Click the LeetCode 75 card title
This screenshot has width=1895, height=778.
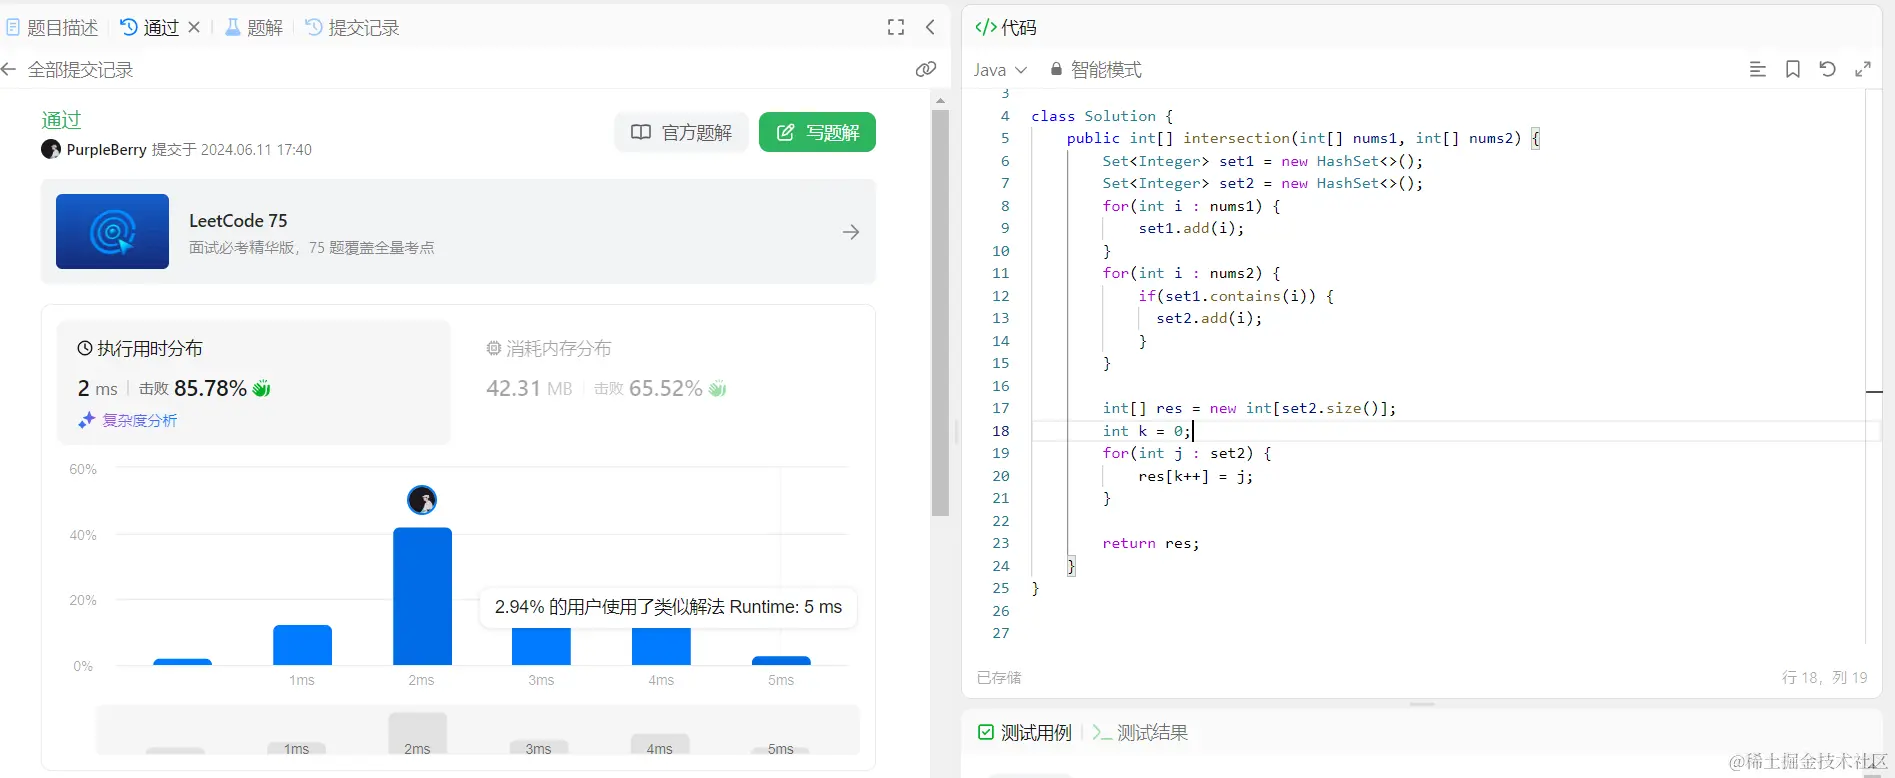(238, 220)
